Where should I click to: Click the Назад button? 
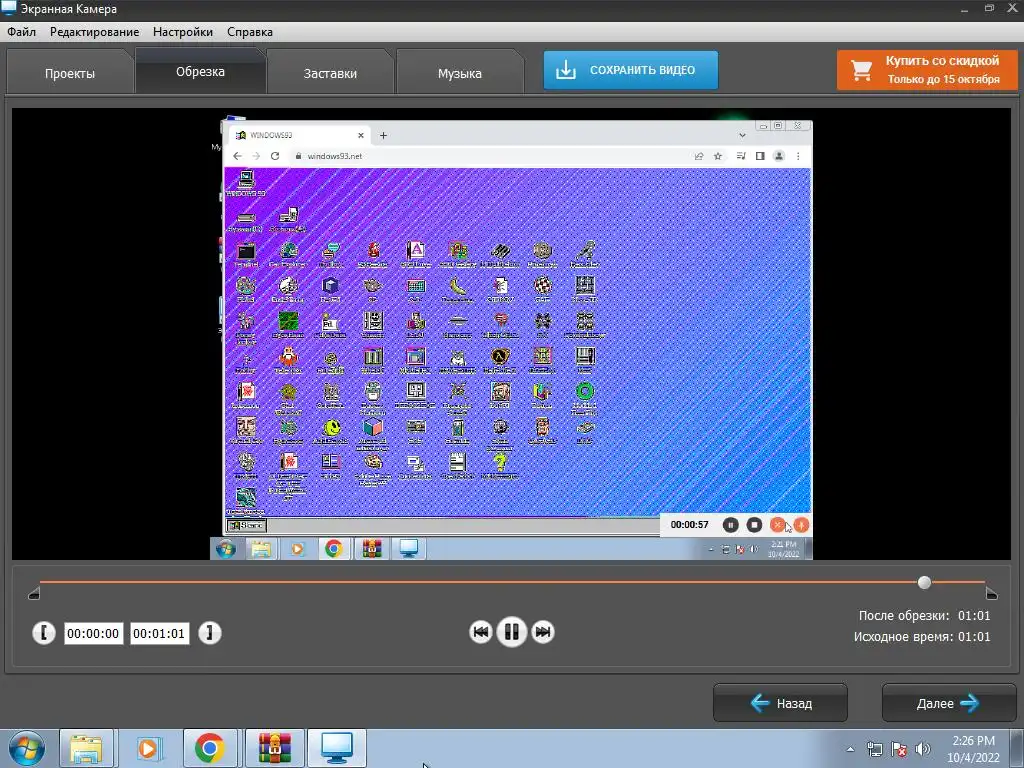(x=780, y=703)
